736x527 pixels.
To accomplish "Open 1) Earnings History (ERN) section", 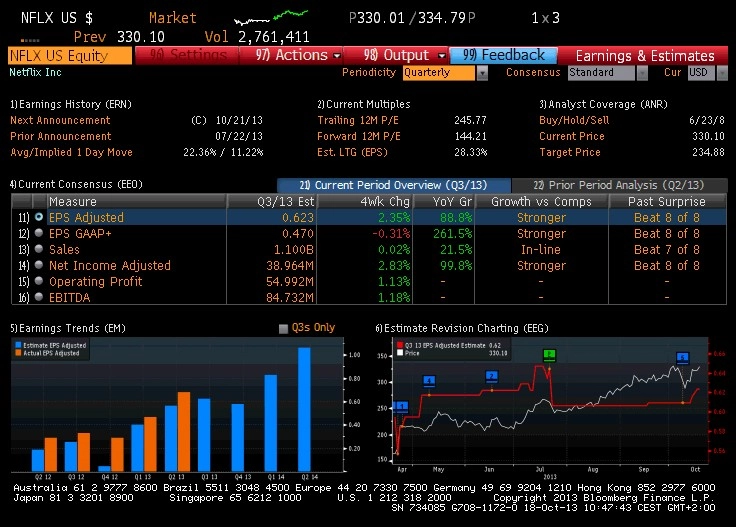I will tap(71, 104).
